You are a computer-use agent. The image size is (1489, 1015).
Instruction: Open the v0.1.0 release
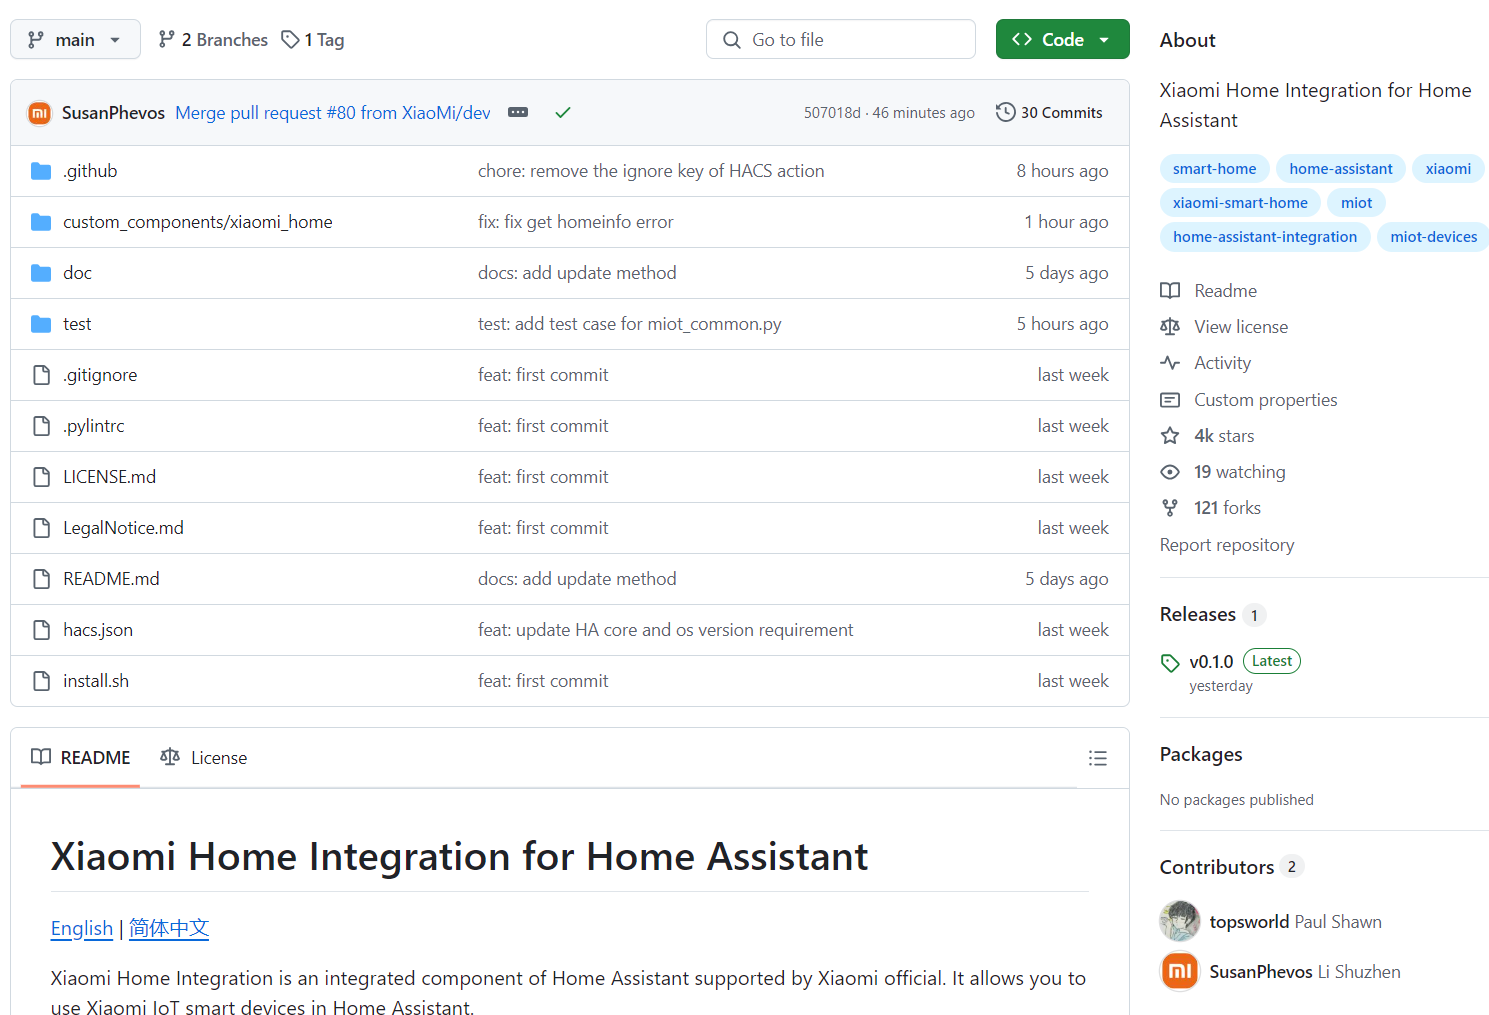(x=1210, y=662)
